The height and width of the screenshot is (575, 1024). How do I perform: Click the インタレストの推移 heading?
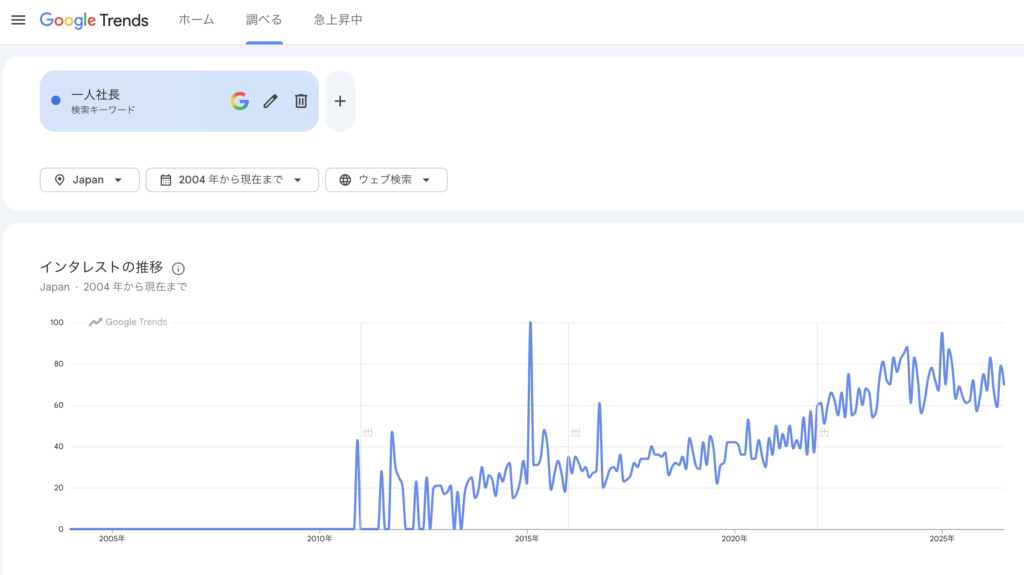(101, 267)
